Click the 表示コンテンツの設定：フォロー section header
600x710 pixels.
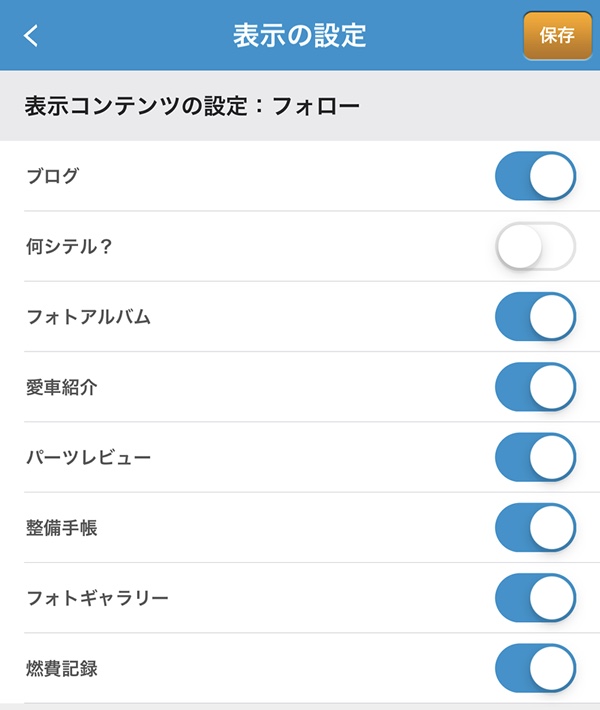(192, 106)
